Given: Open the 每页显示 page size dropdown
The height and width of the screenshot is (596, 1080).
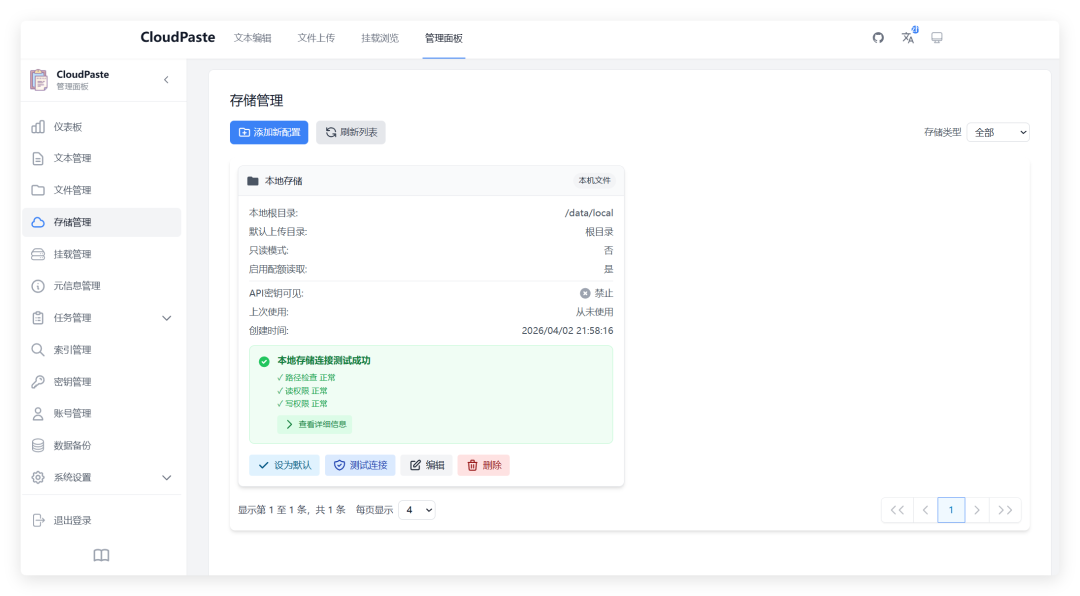Looking at the screenshot, I should (x=417, y=510).
